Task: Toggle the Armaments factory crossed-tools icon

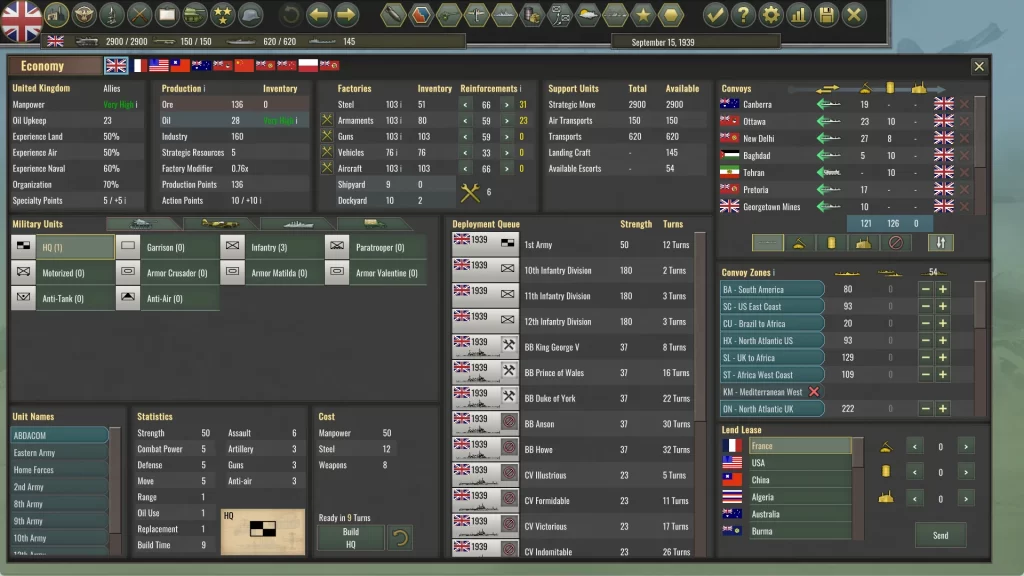Action: point(326,121)
